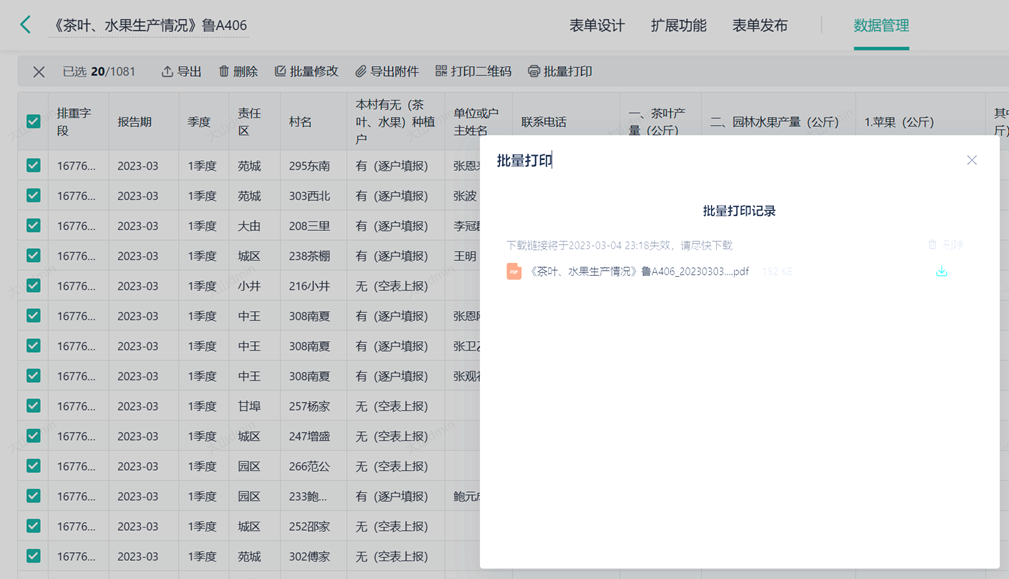This screenshot has width=1009, height=579.
Task: Click the 村名 column header
Action: pyautogui.click(x=300, y=122)
